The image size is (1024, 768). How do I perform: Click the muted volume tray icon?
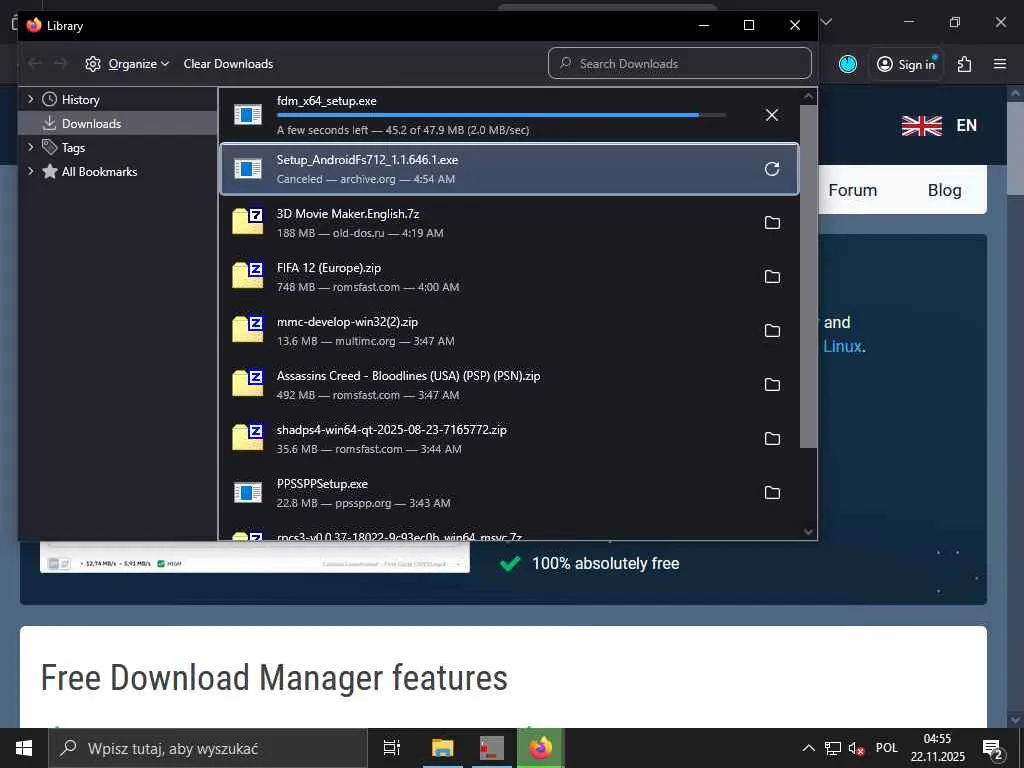click(x=856, y=748)
